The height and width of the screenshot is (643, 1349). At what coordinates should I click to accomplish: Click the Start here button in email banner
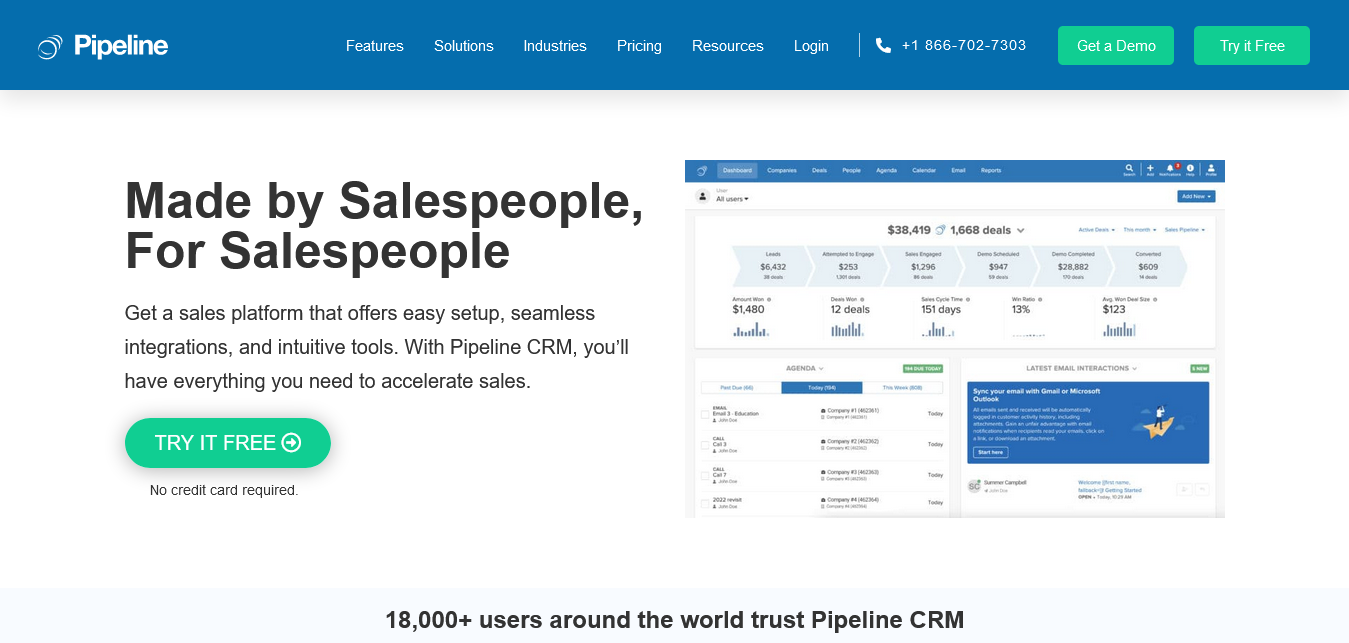point(990,452)
